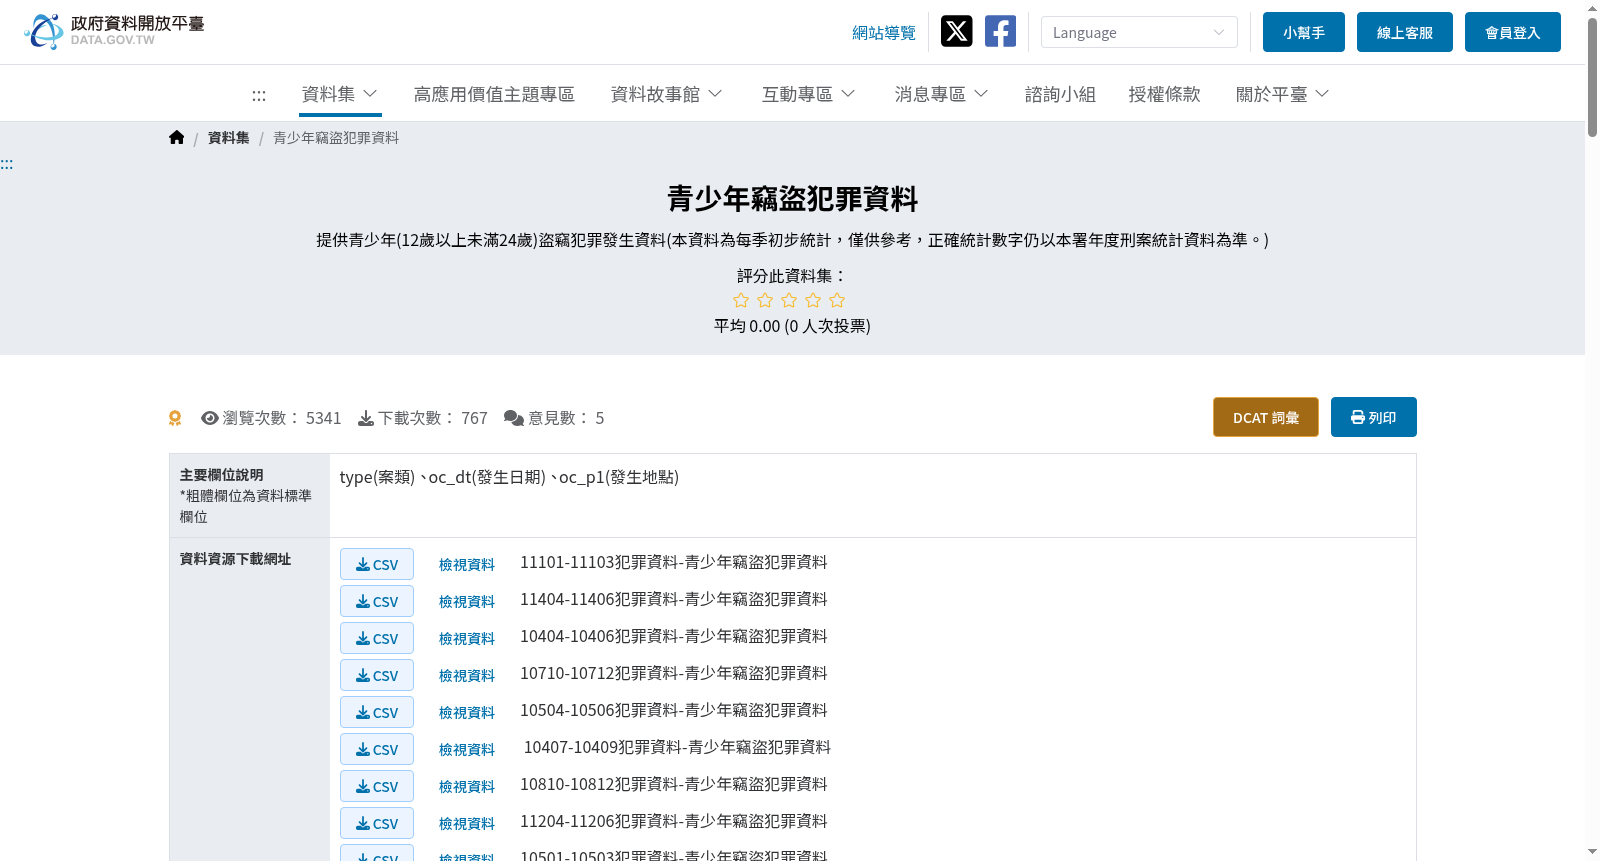Click the orange badge award icon

[175, 418]
